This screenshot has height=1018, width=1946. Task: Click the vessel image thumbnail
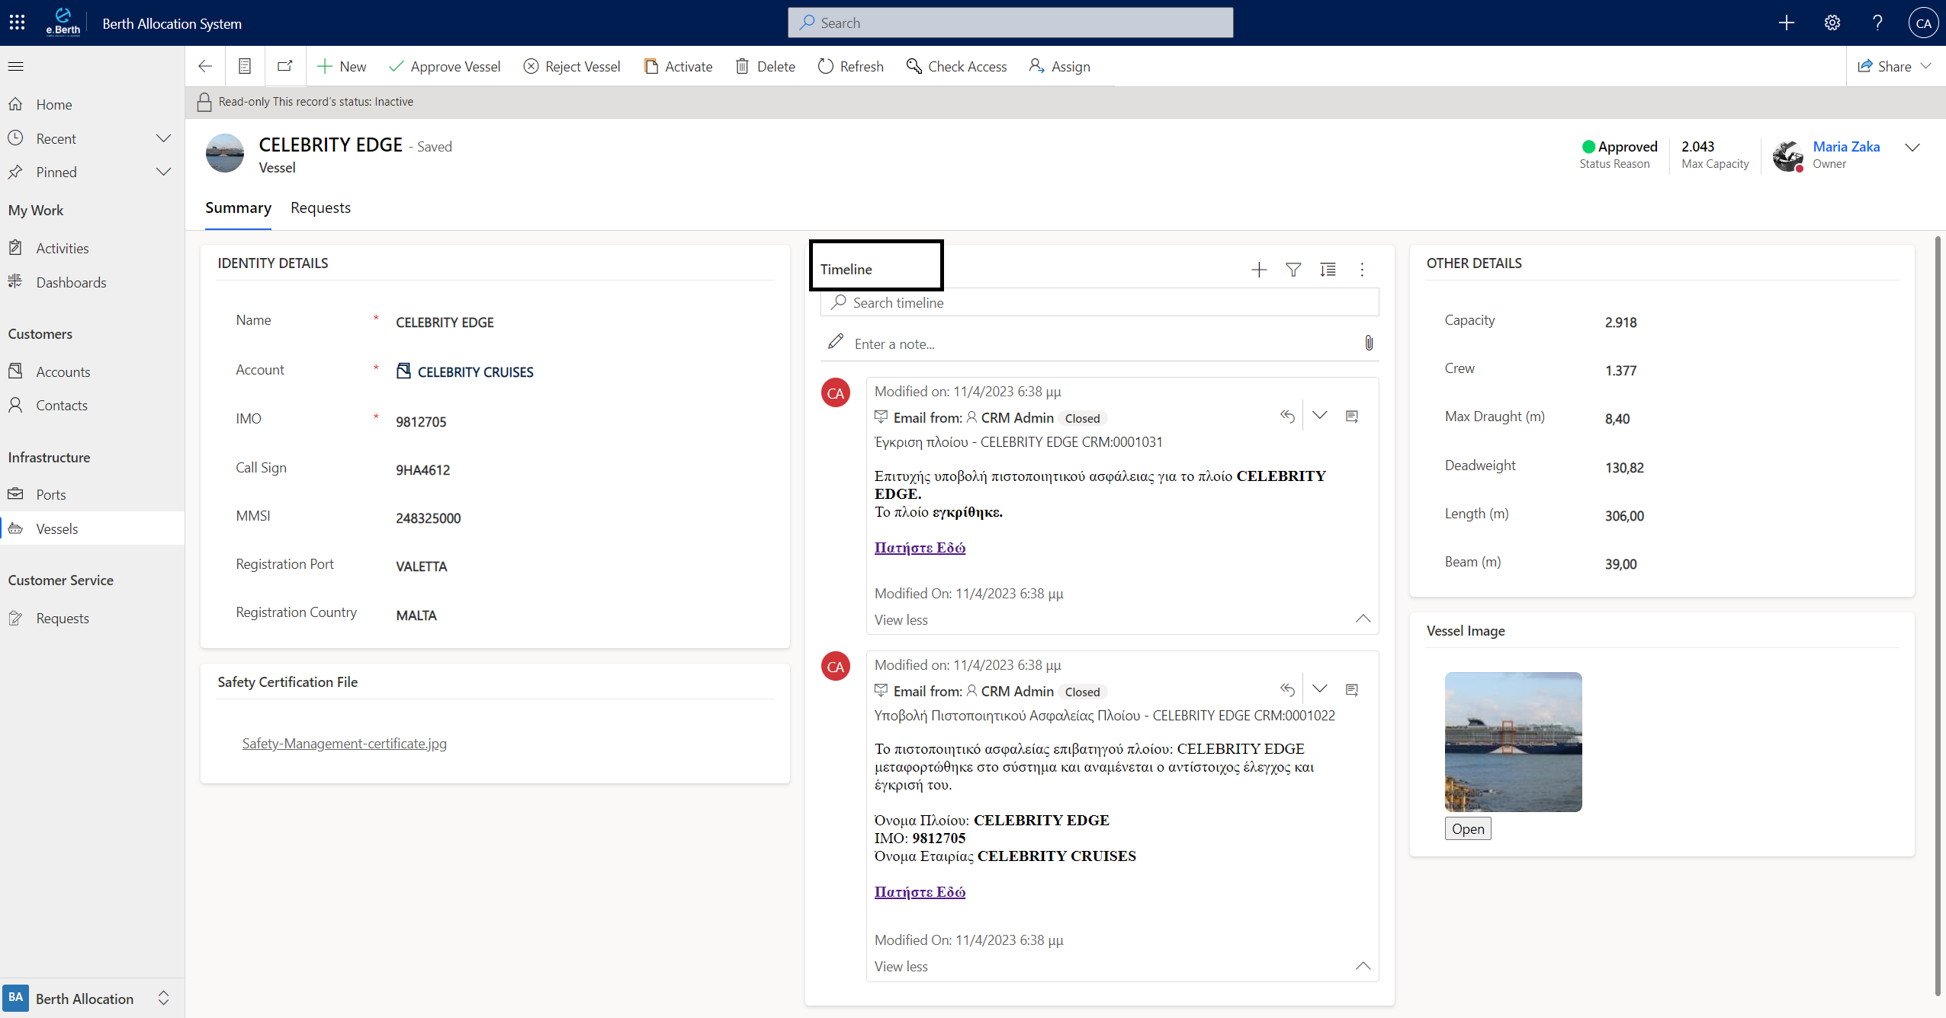coord(1513,741)
